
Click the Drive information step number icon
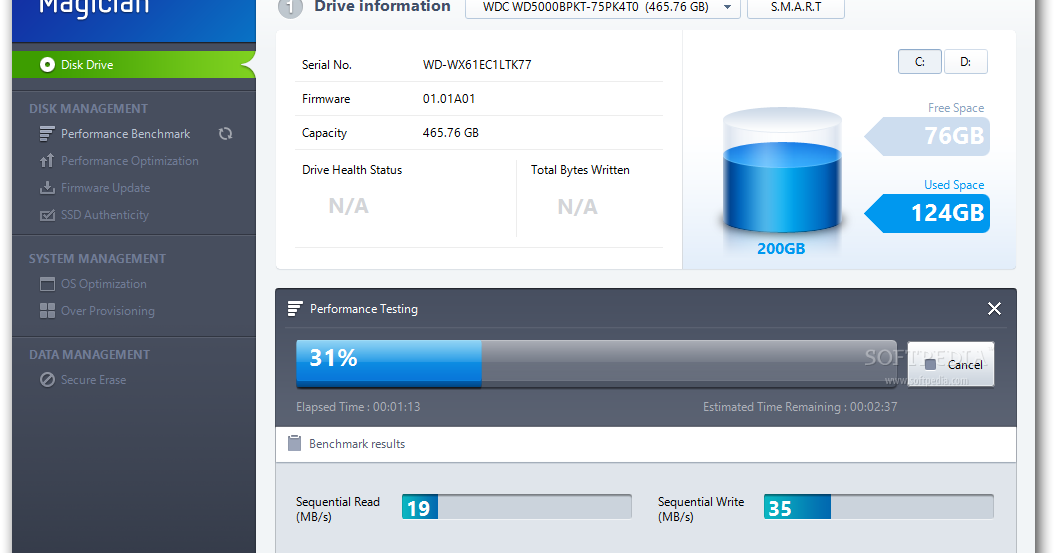[x=291, y=7]
